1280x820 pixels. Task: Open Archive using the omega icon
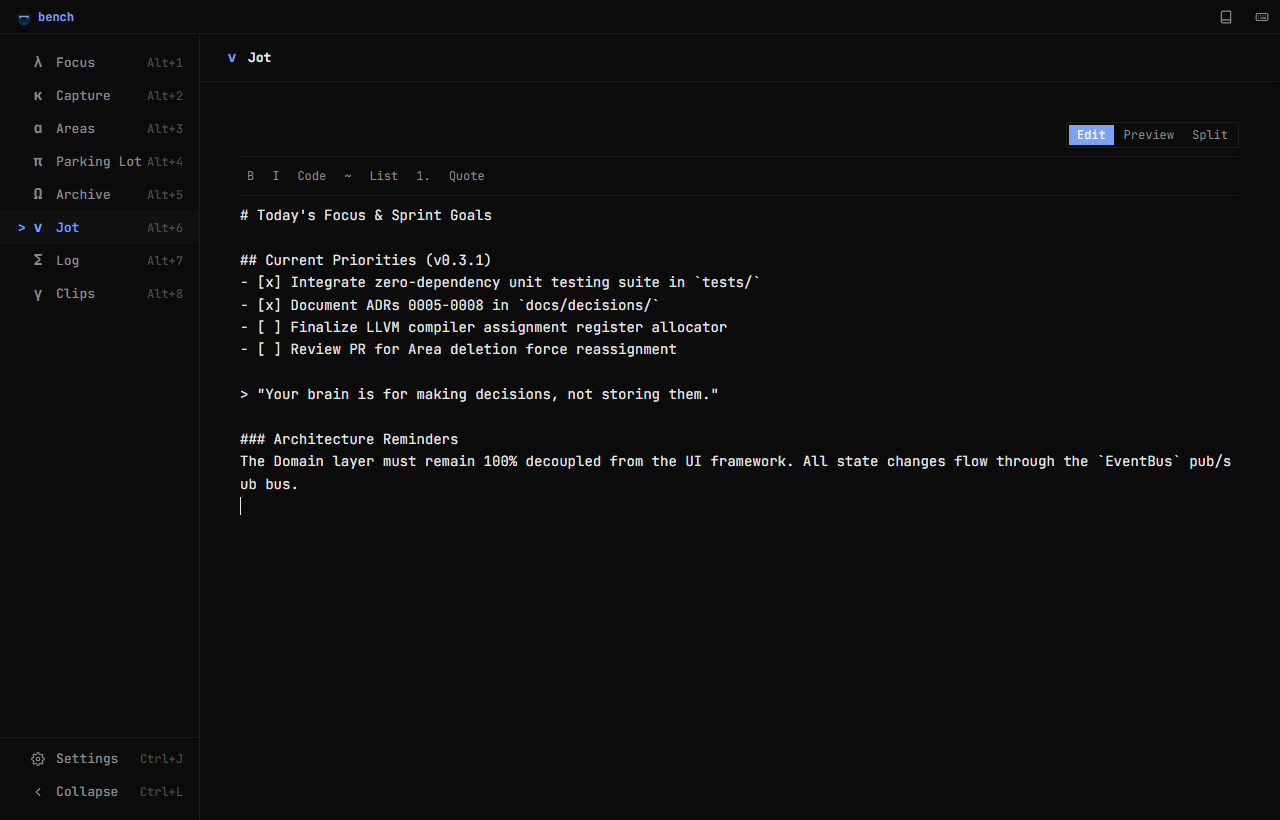click(38, 194)
